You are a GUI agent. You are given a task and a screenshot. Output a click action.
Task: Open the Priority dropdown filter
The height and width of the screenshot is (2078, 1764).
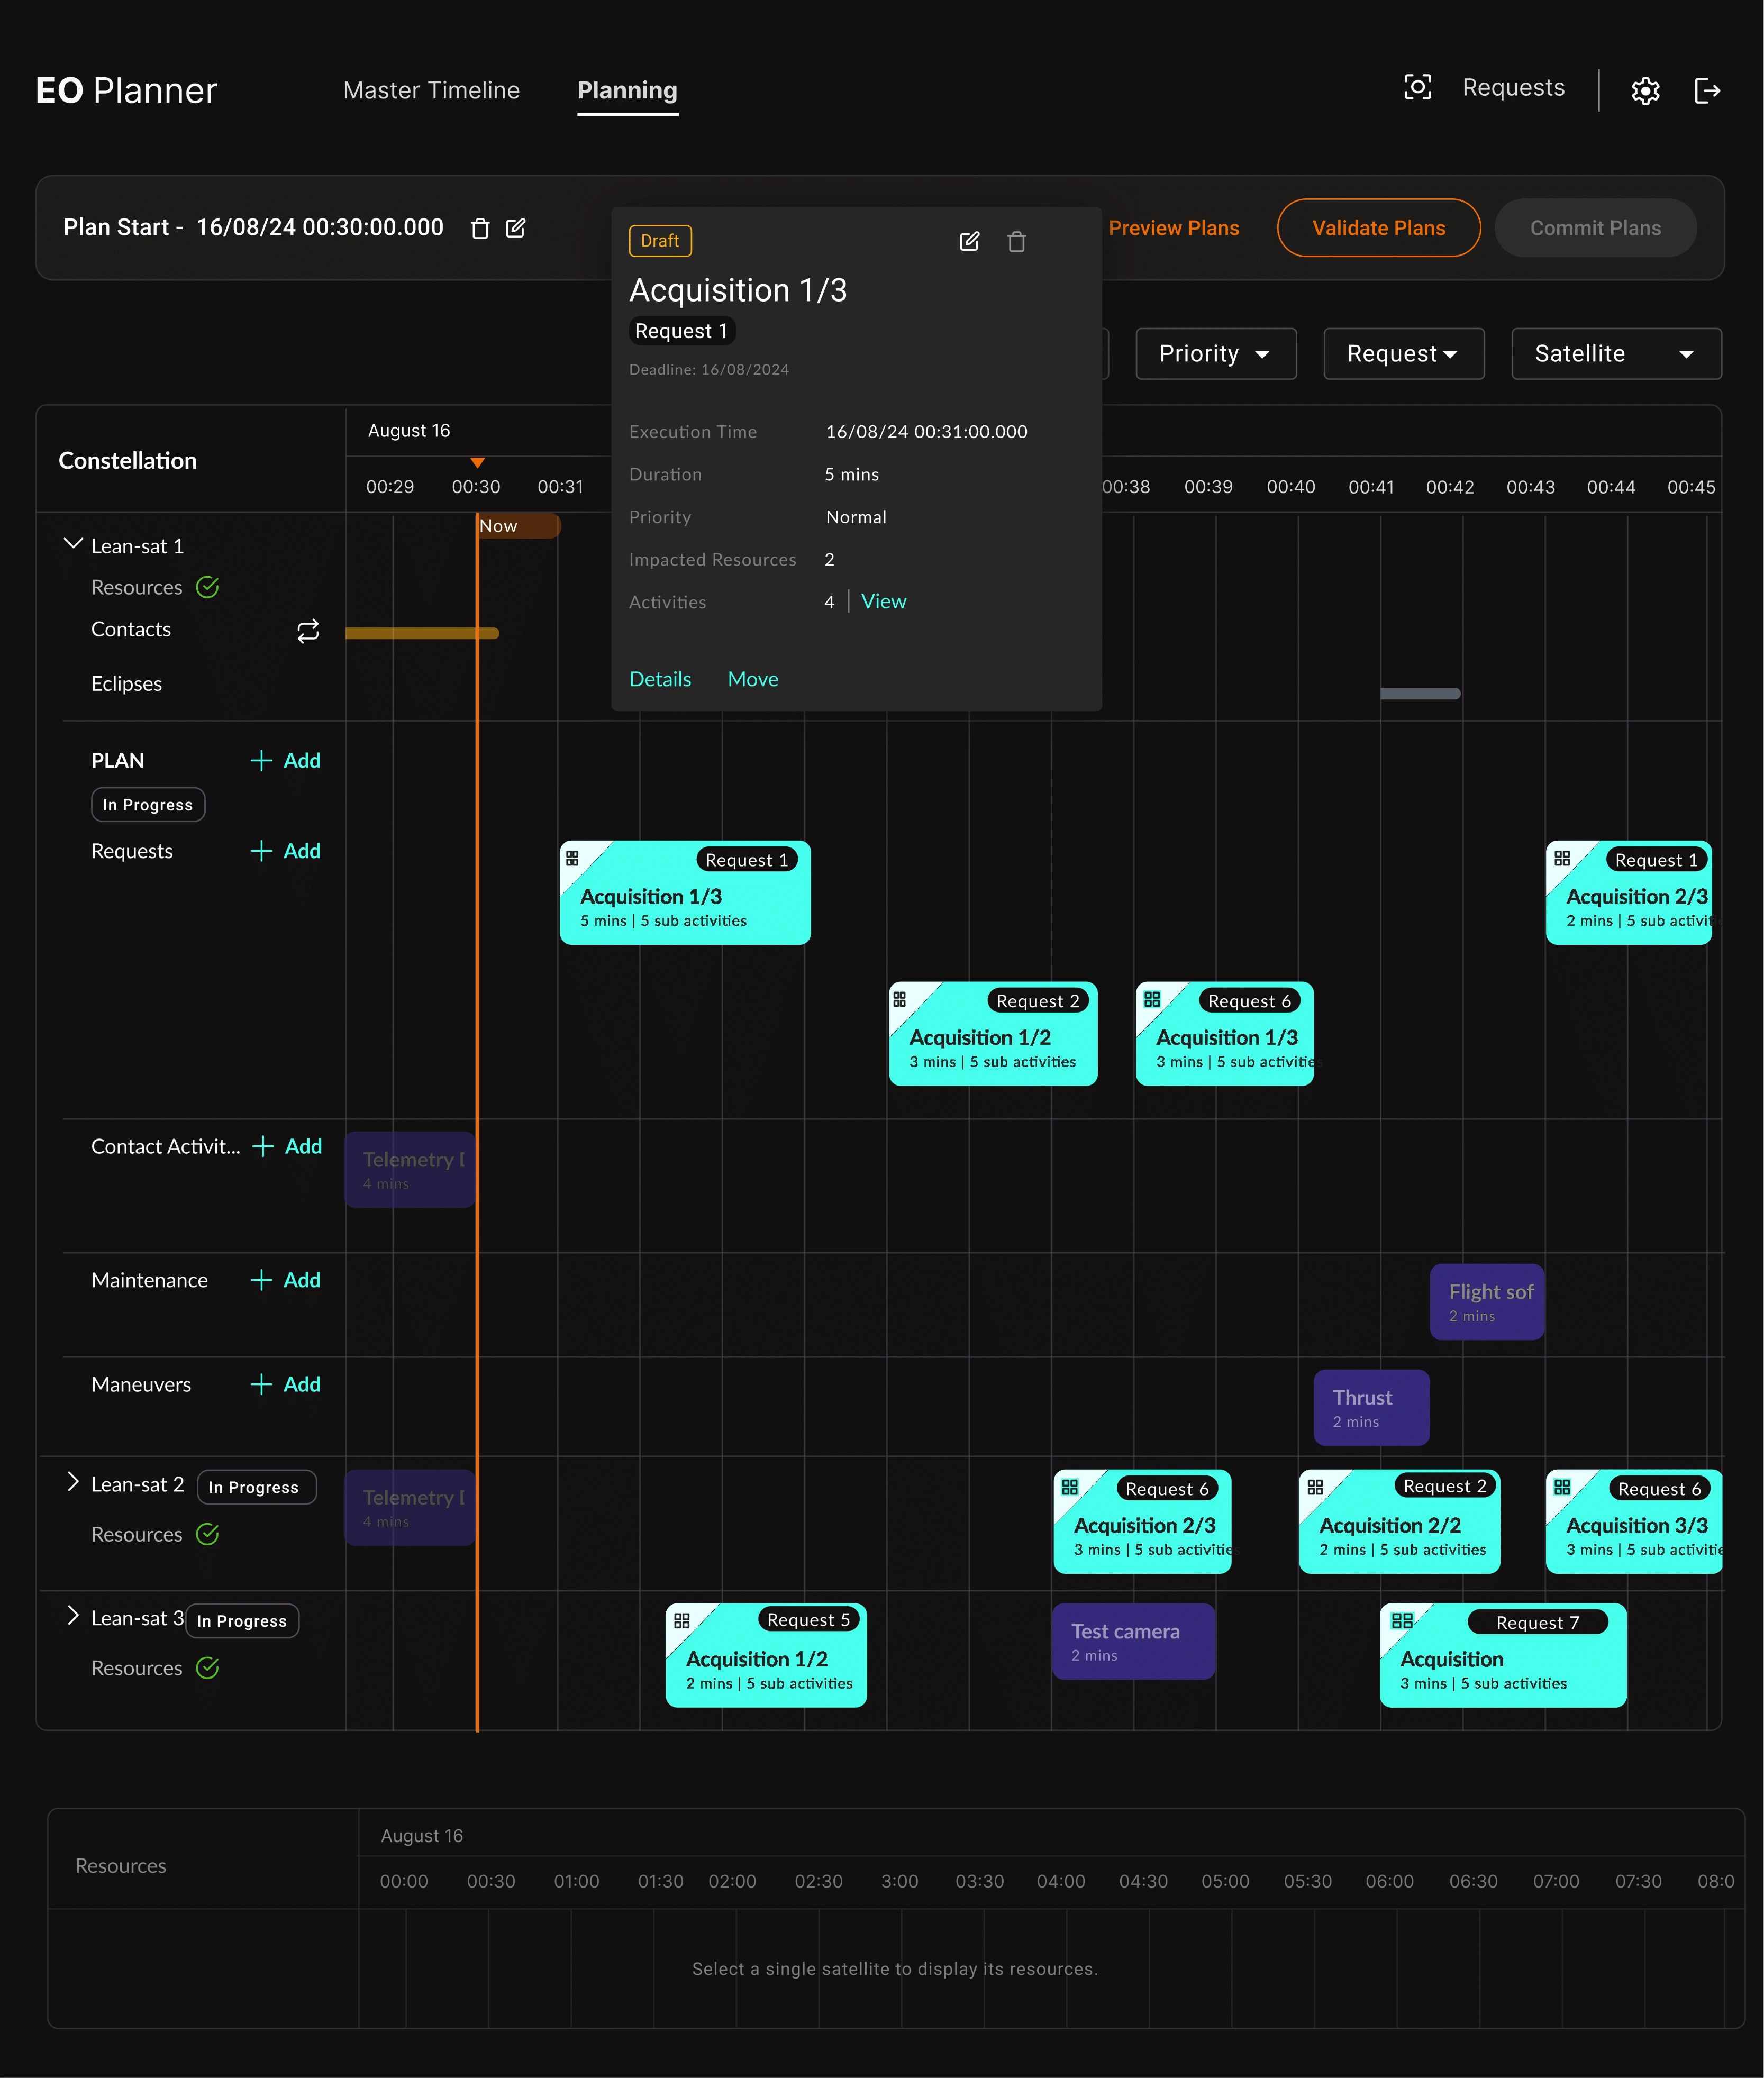pos(1216,354)
